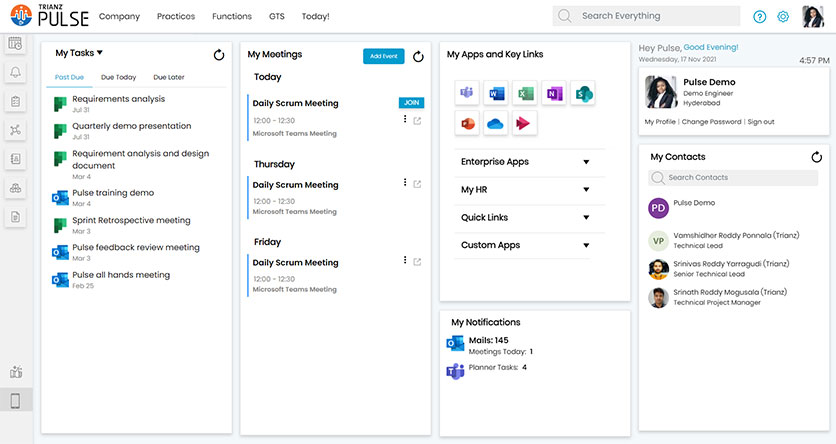Open Microsoft Stream app icon
The image size is (836, 444).
(x=525, y=124)
